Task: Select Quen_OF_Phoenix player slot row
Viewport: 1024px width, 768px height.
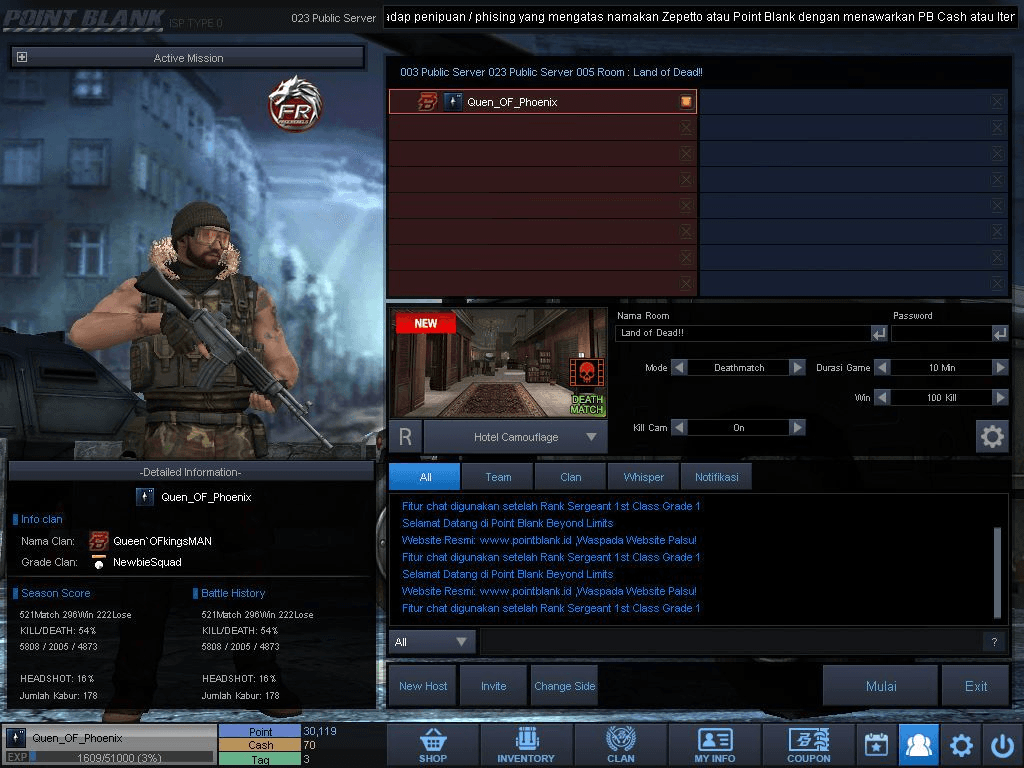Action: point(543,102)
